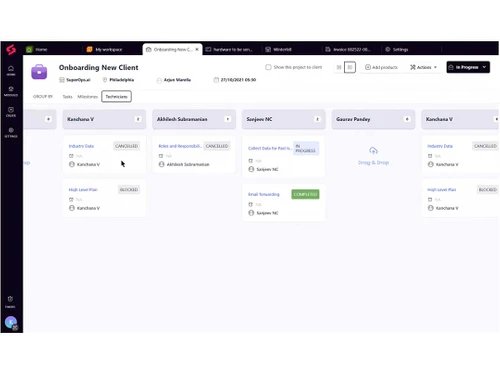Image resolution: width=500 pixels, height=375 pixels.
Task: Switch to the hardware to be sen... tab
Action: 229,49
